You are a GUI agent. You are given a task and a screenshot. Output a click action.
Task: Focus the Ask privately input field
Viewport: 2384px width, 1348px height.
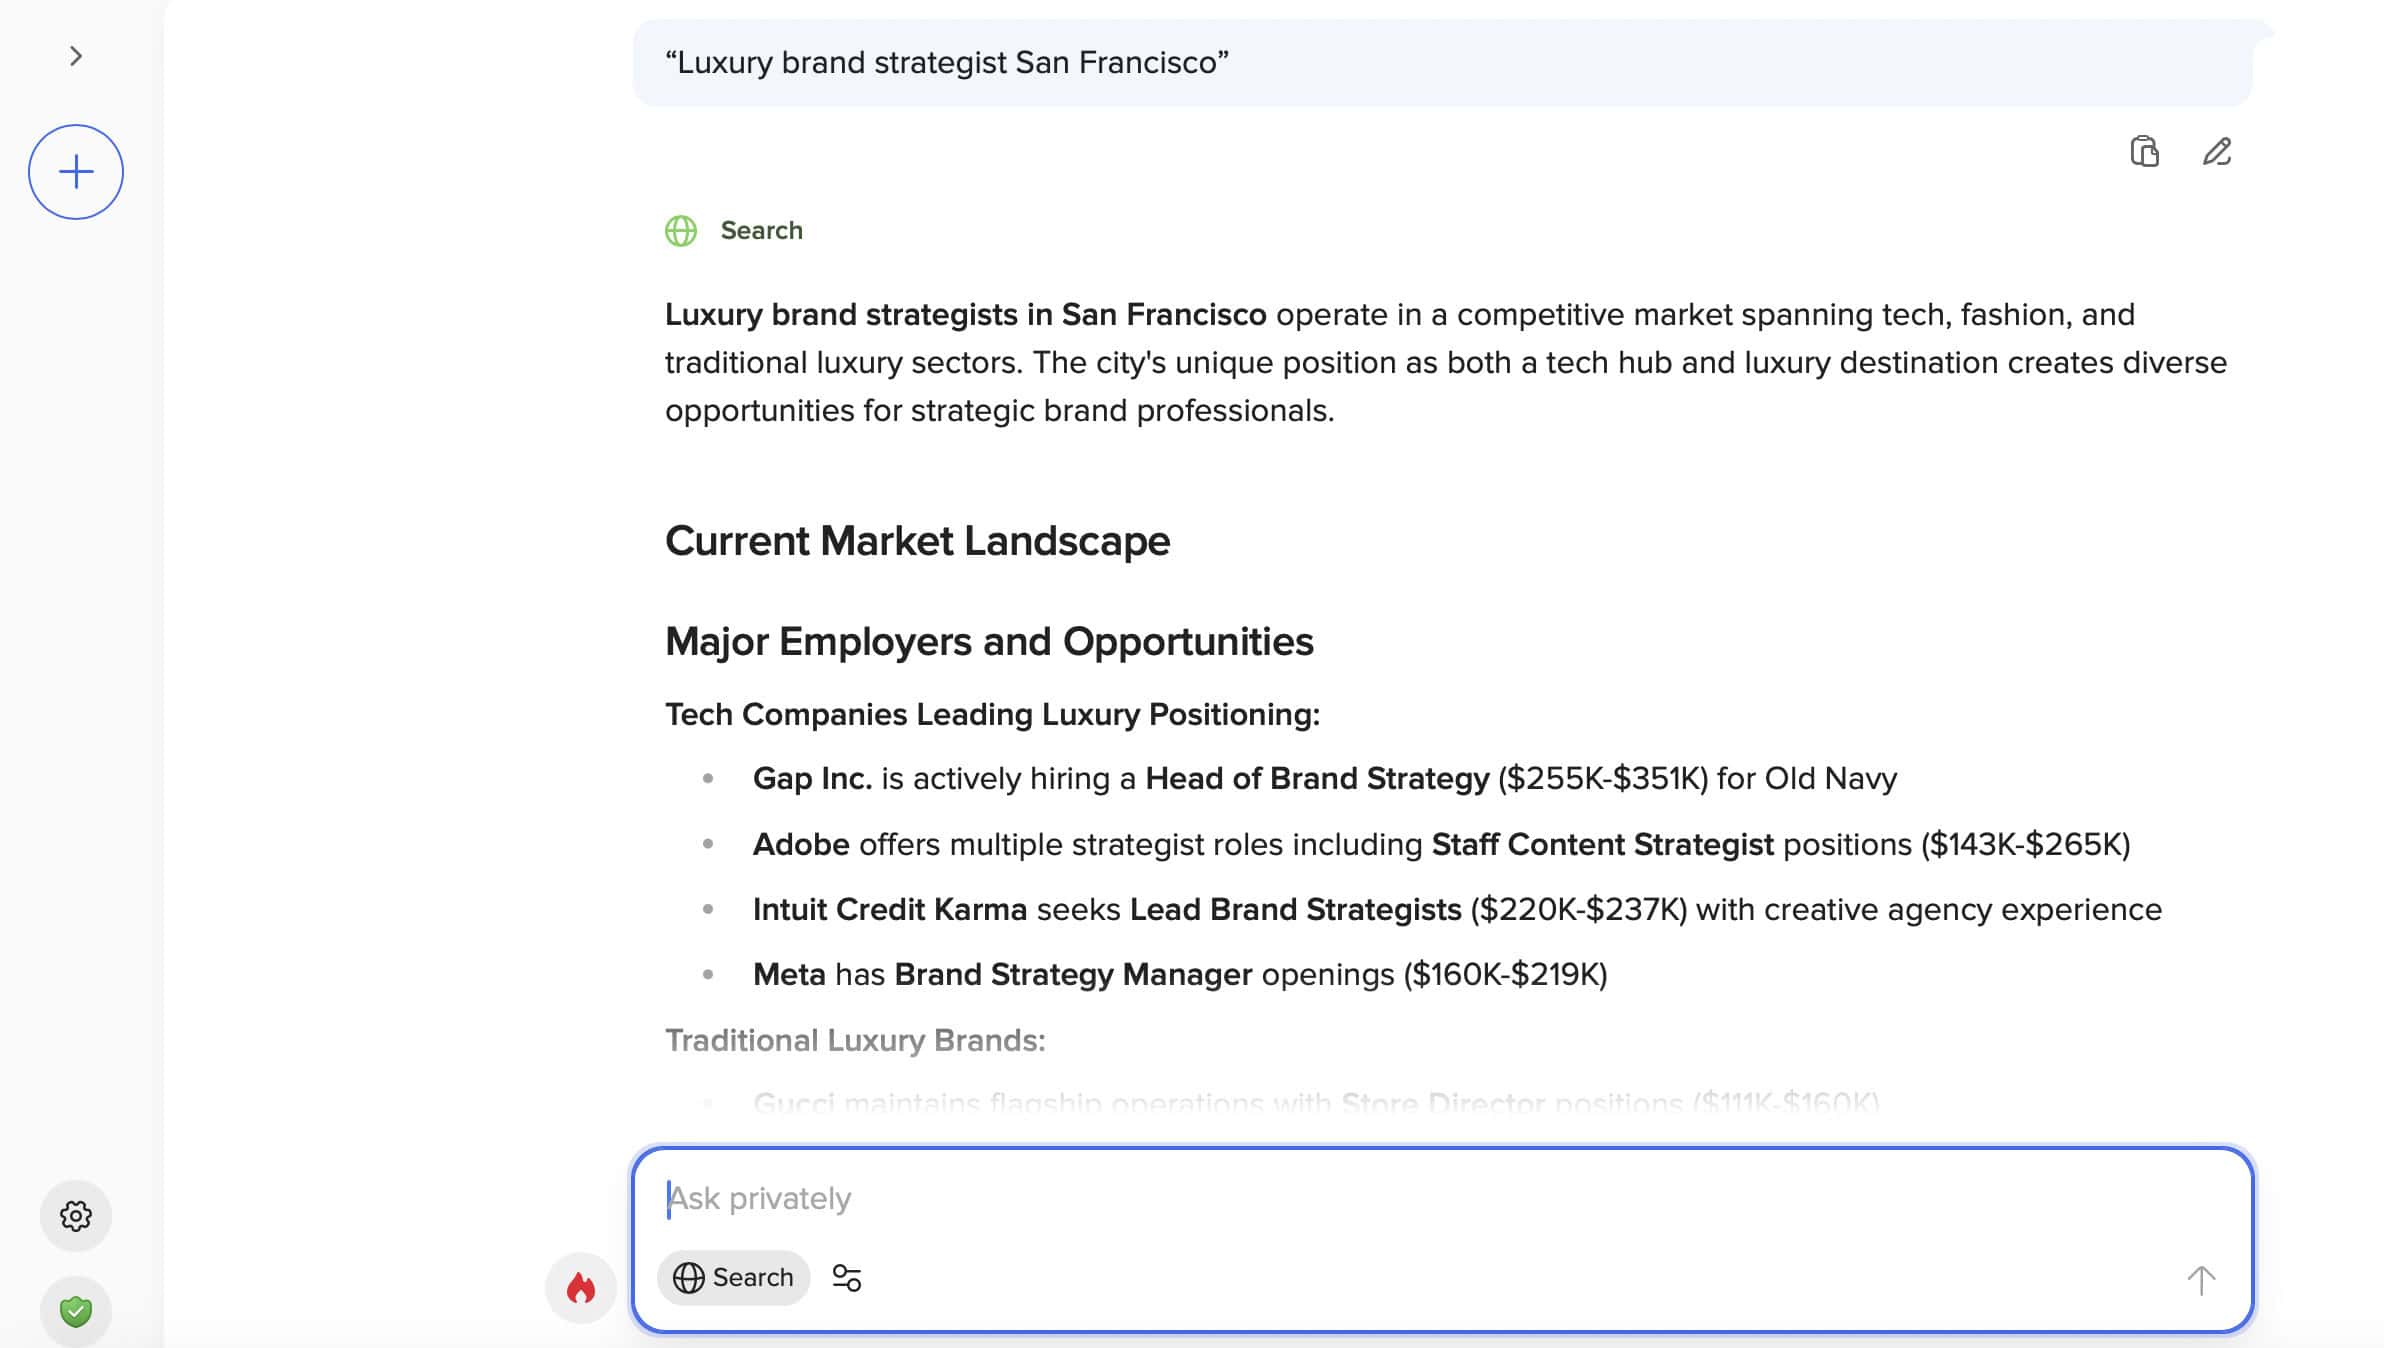click(1440, 1198)
